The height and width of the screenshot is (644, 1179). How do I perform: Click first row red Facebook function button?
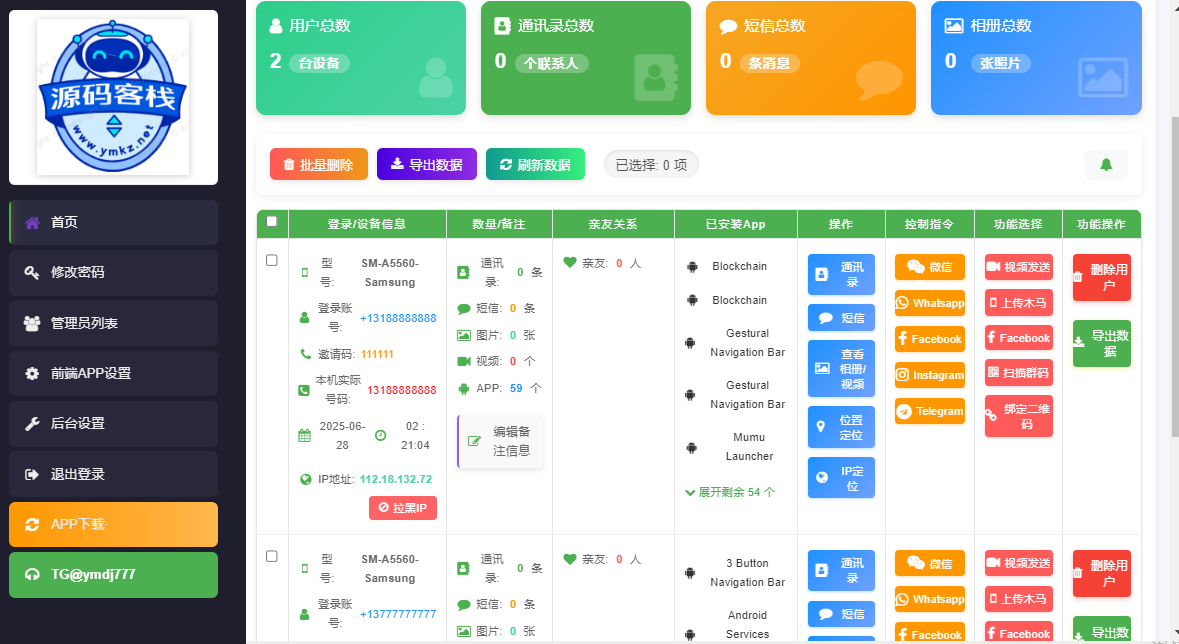1019,338
